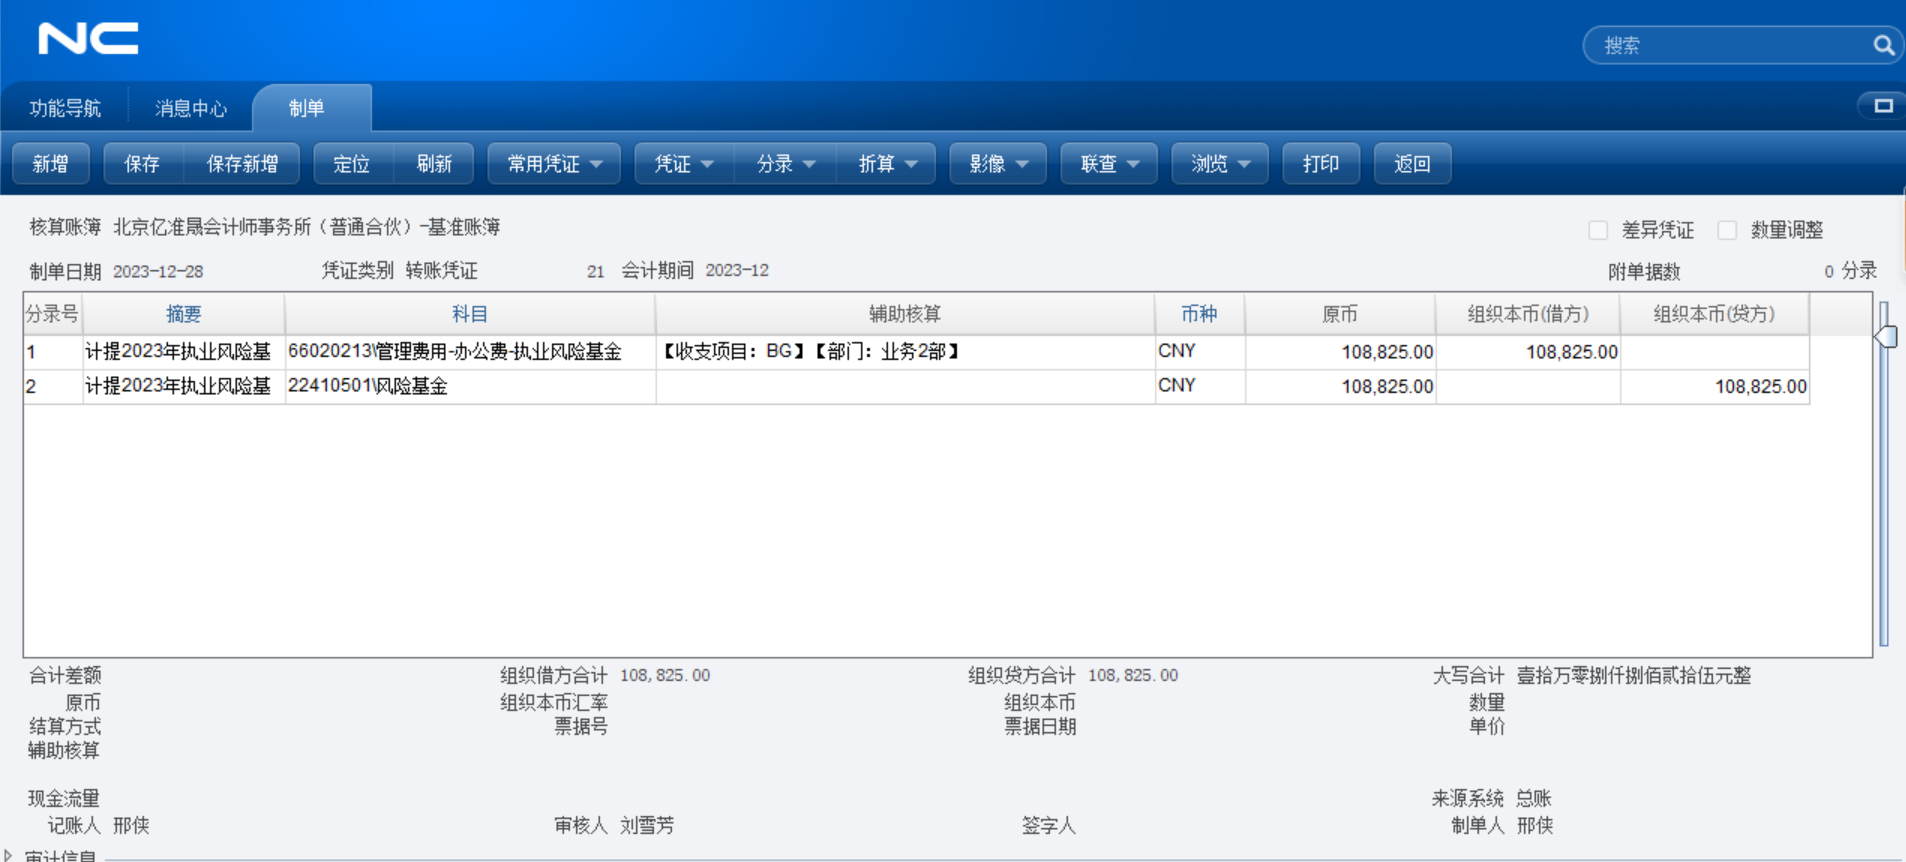The image size is (1906, 862).
Task: Open the 常用凭证 dropdown
Action: click(554, 164)
